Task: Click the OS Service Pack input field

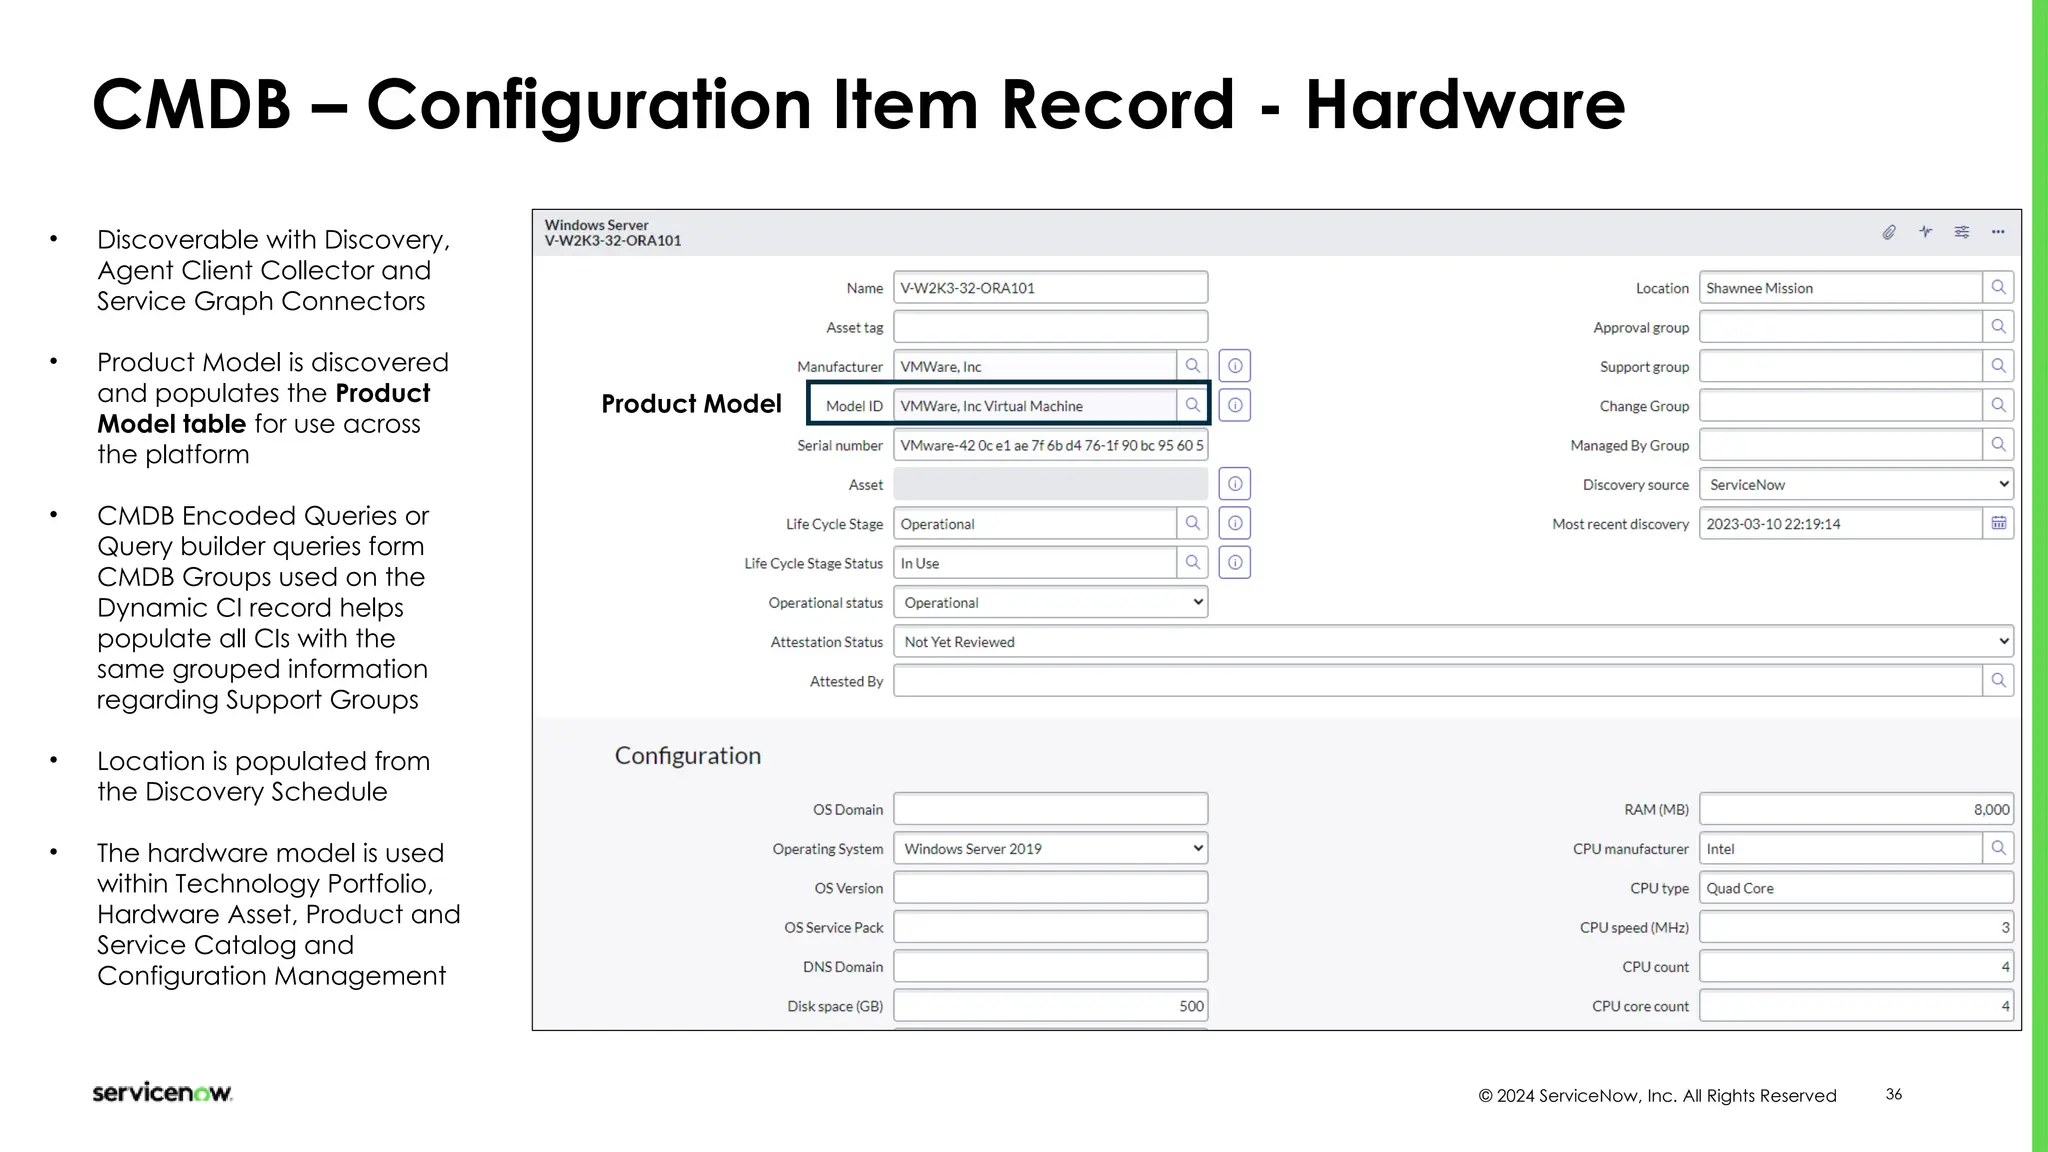Action: click(1050, 926)
